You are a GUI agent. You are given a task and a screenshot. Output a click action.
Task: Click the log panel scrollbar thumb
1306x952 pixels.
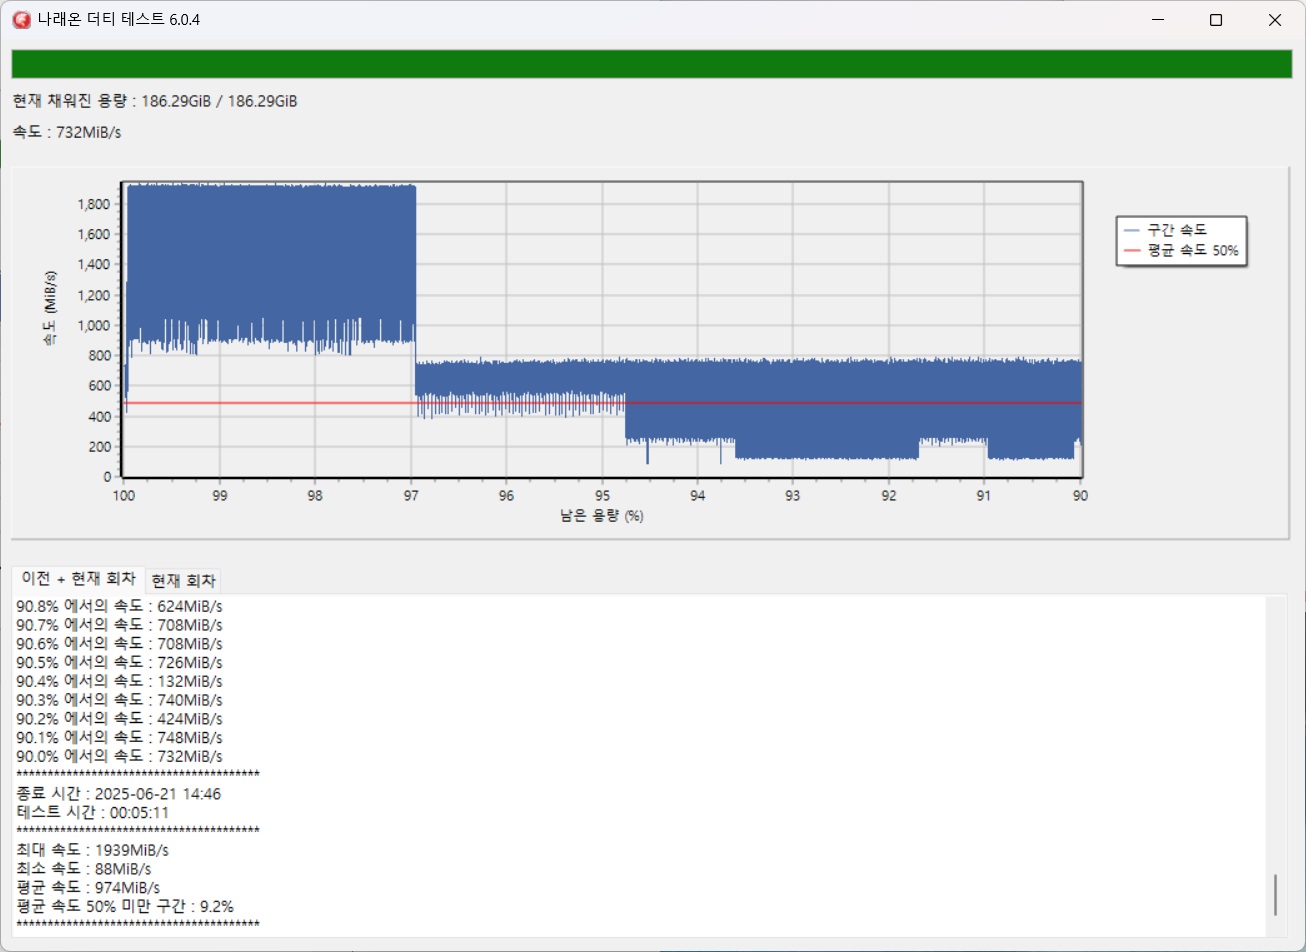coord(1274,895)
